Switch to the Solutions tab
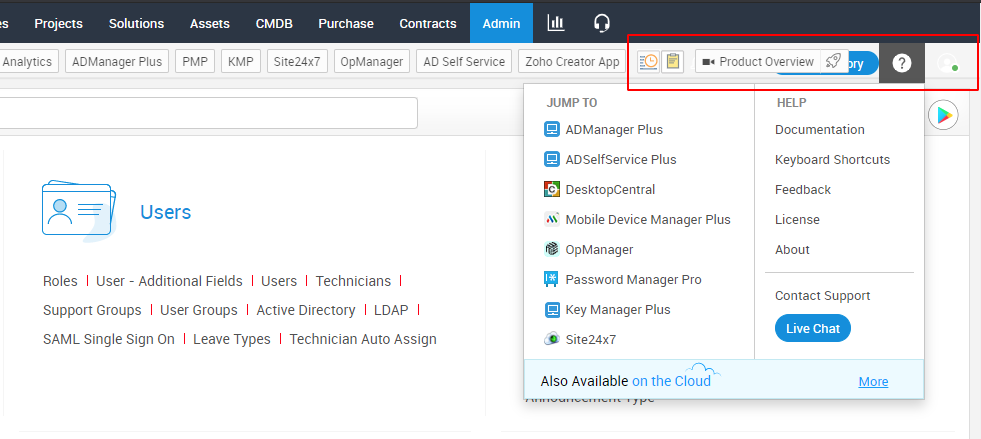Screen dimensions: 981x439 (136, 23)
